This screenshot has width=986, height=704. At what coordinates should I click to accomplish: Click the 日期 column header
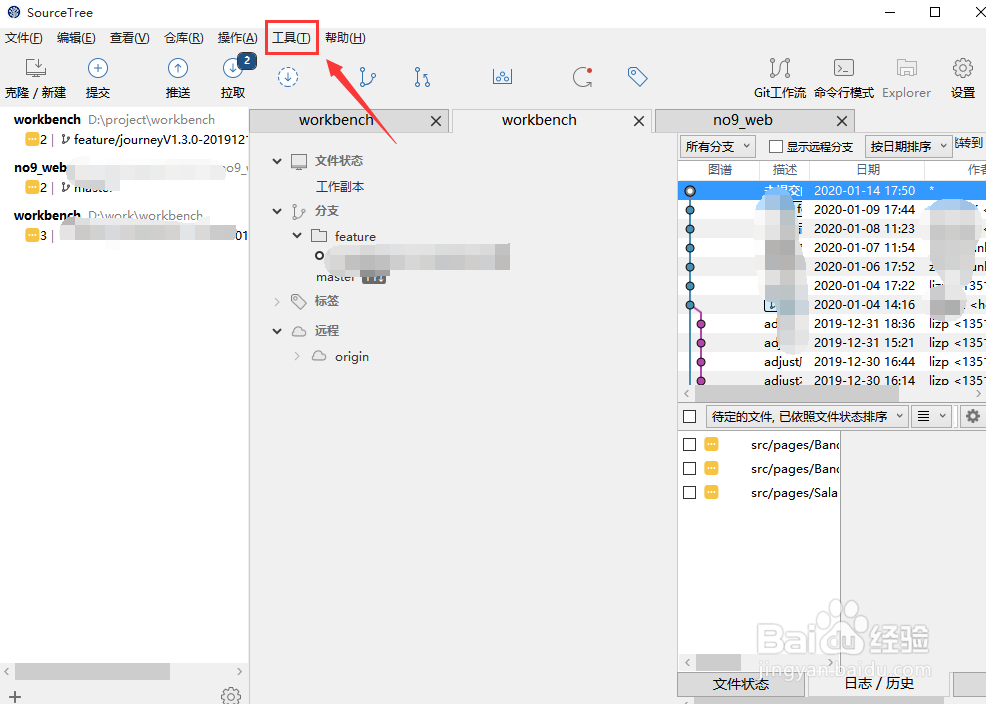[x=867, y=170]
